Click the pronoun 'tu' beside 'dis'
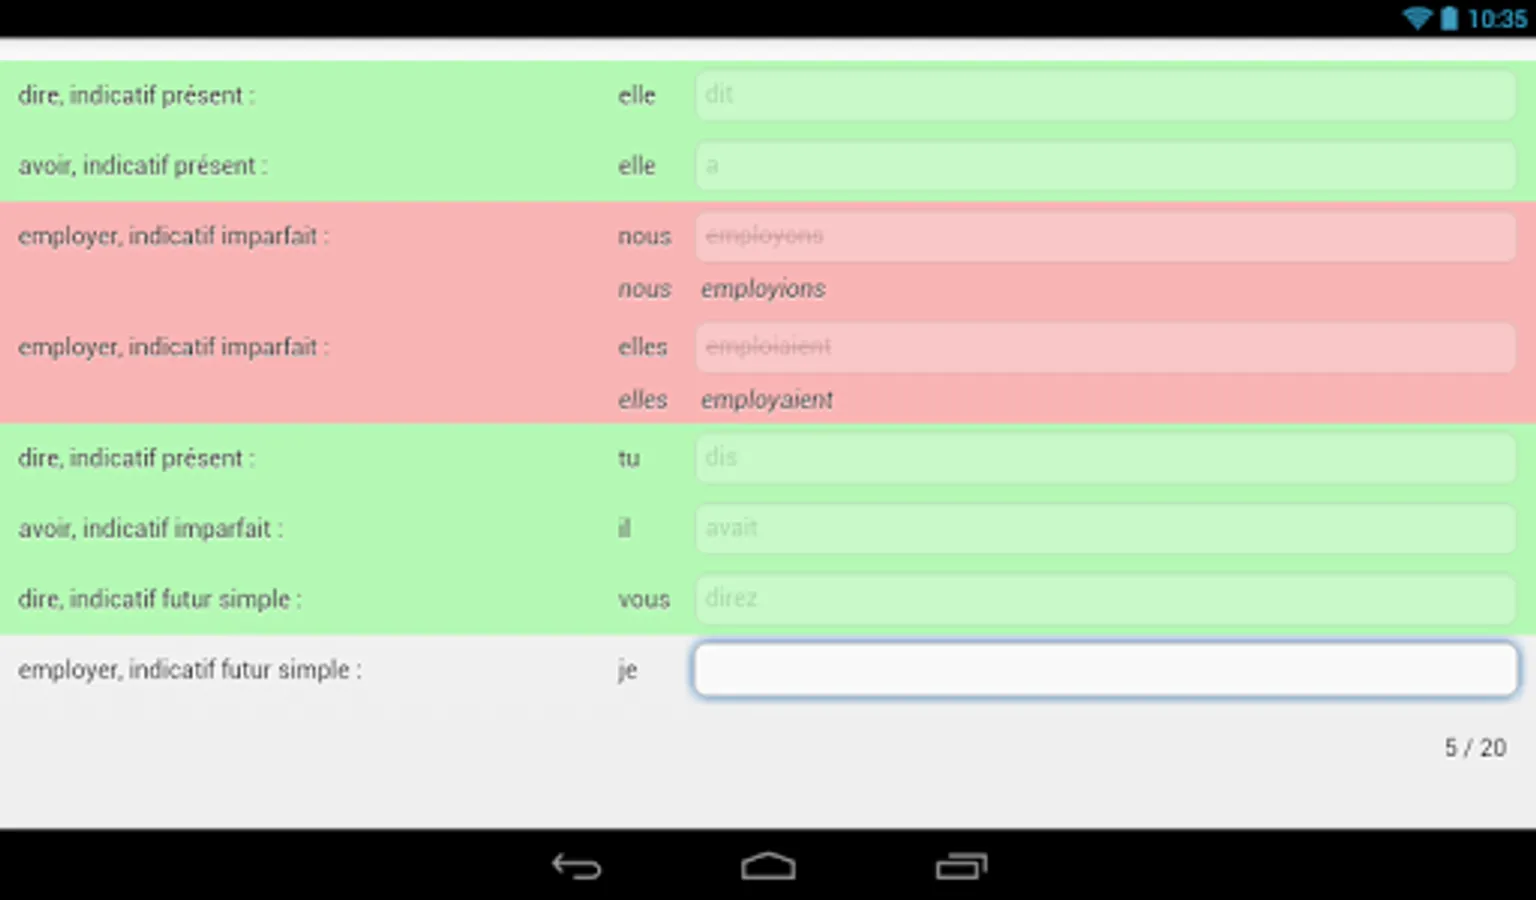Viewport: 1536px width, 900px height. (x=628, y=458)
